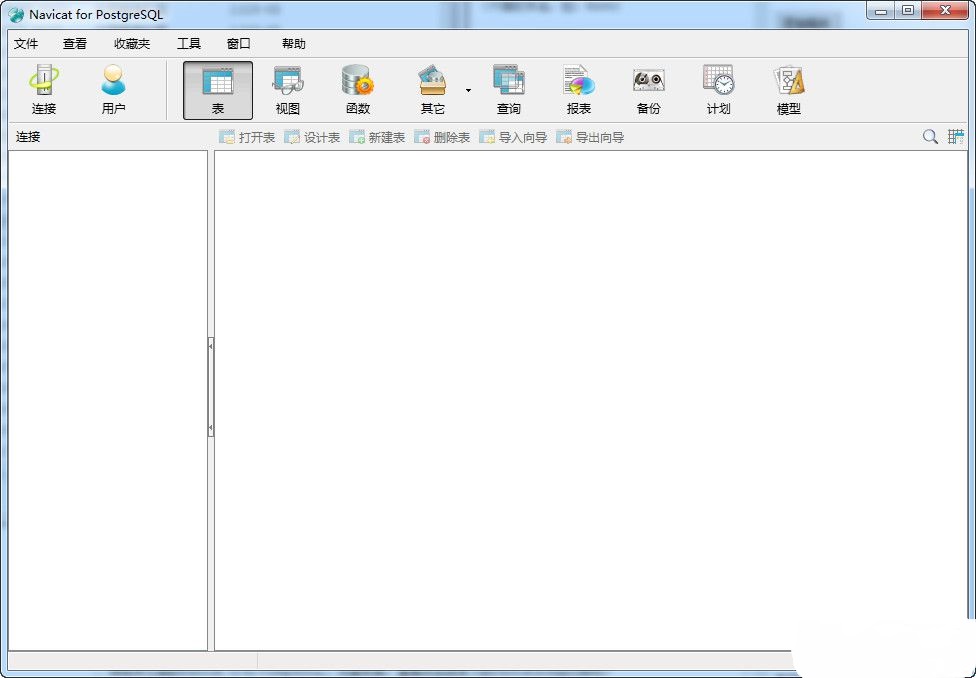Expand the 其它 dropdown arrow

467,91
